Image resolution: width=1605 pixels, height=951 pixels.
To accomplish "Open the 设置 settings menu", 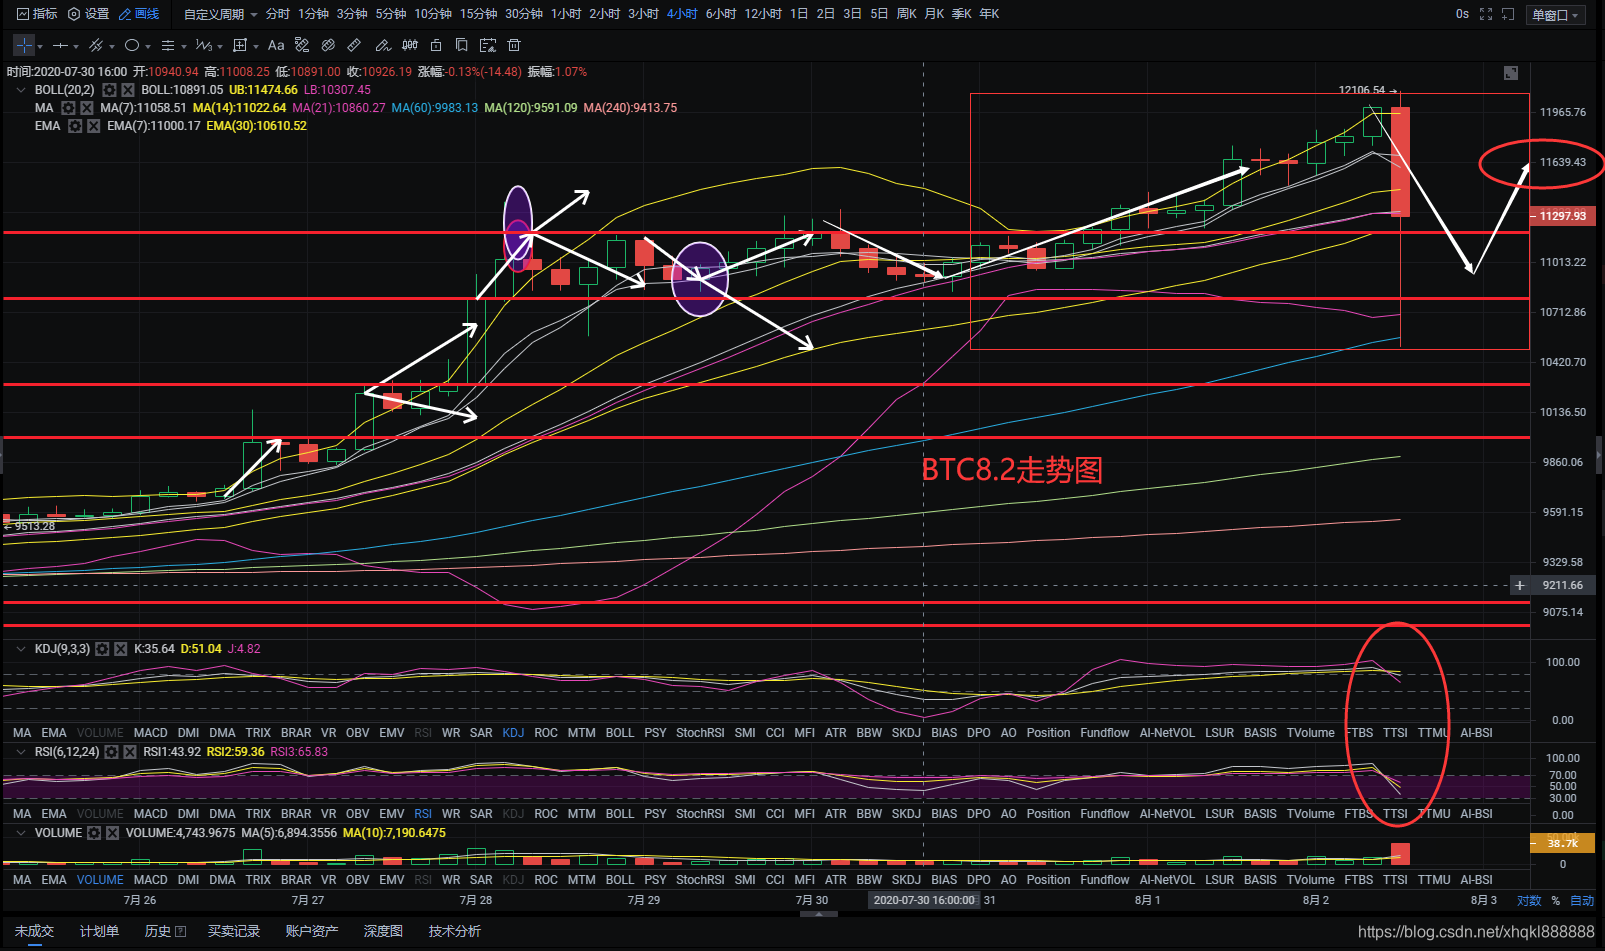I will click(88, 14).
